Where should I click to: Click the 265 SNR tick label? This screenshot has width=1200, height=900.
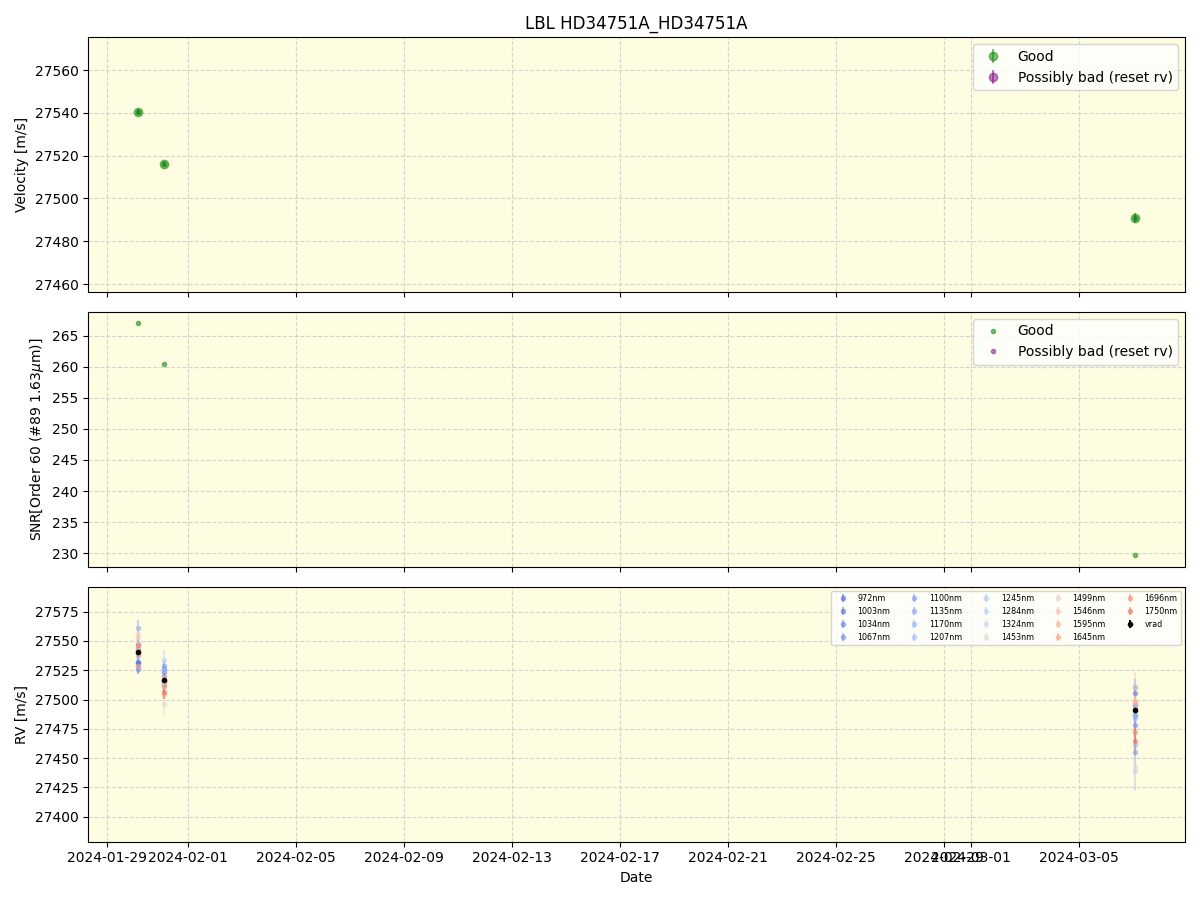[x=67, y=336]
